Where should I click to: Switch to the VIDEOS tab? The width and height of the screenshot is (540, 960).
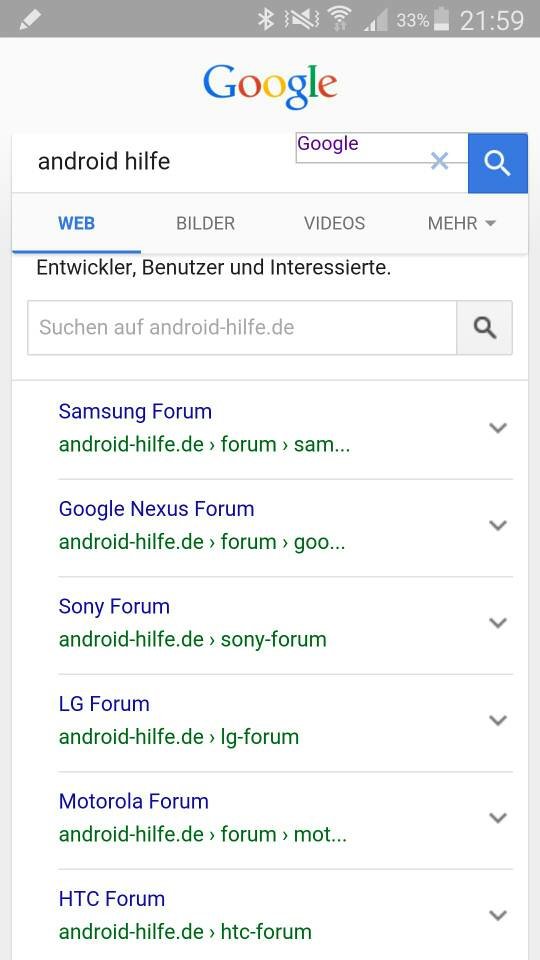(x=334, y=223)
